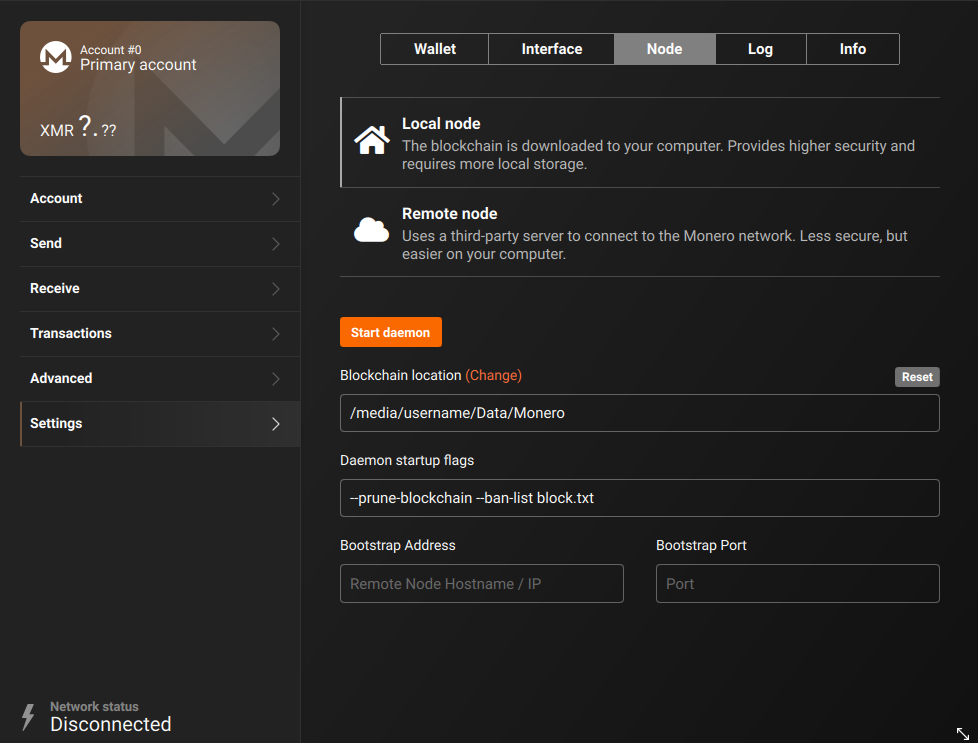Click the cloud icon for Remote node
The image size is (978, 743).
coord(371,230)
